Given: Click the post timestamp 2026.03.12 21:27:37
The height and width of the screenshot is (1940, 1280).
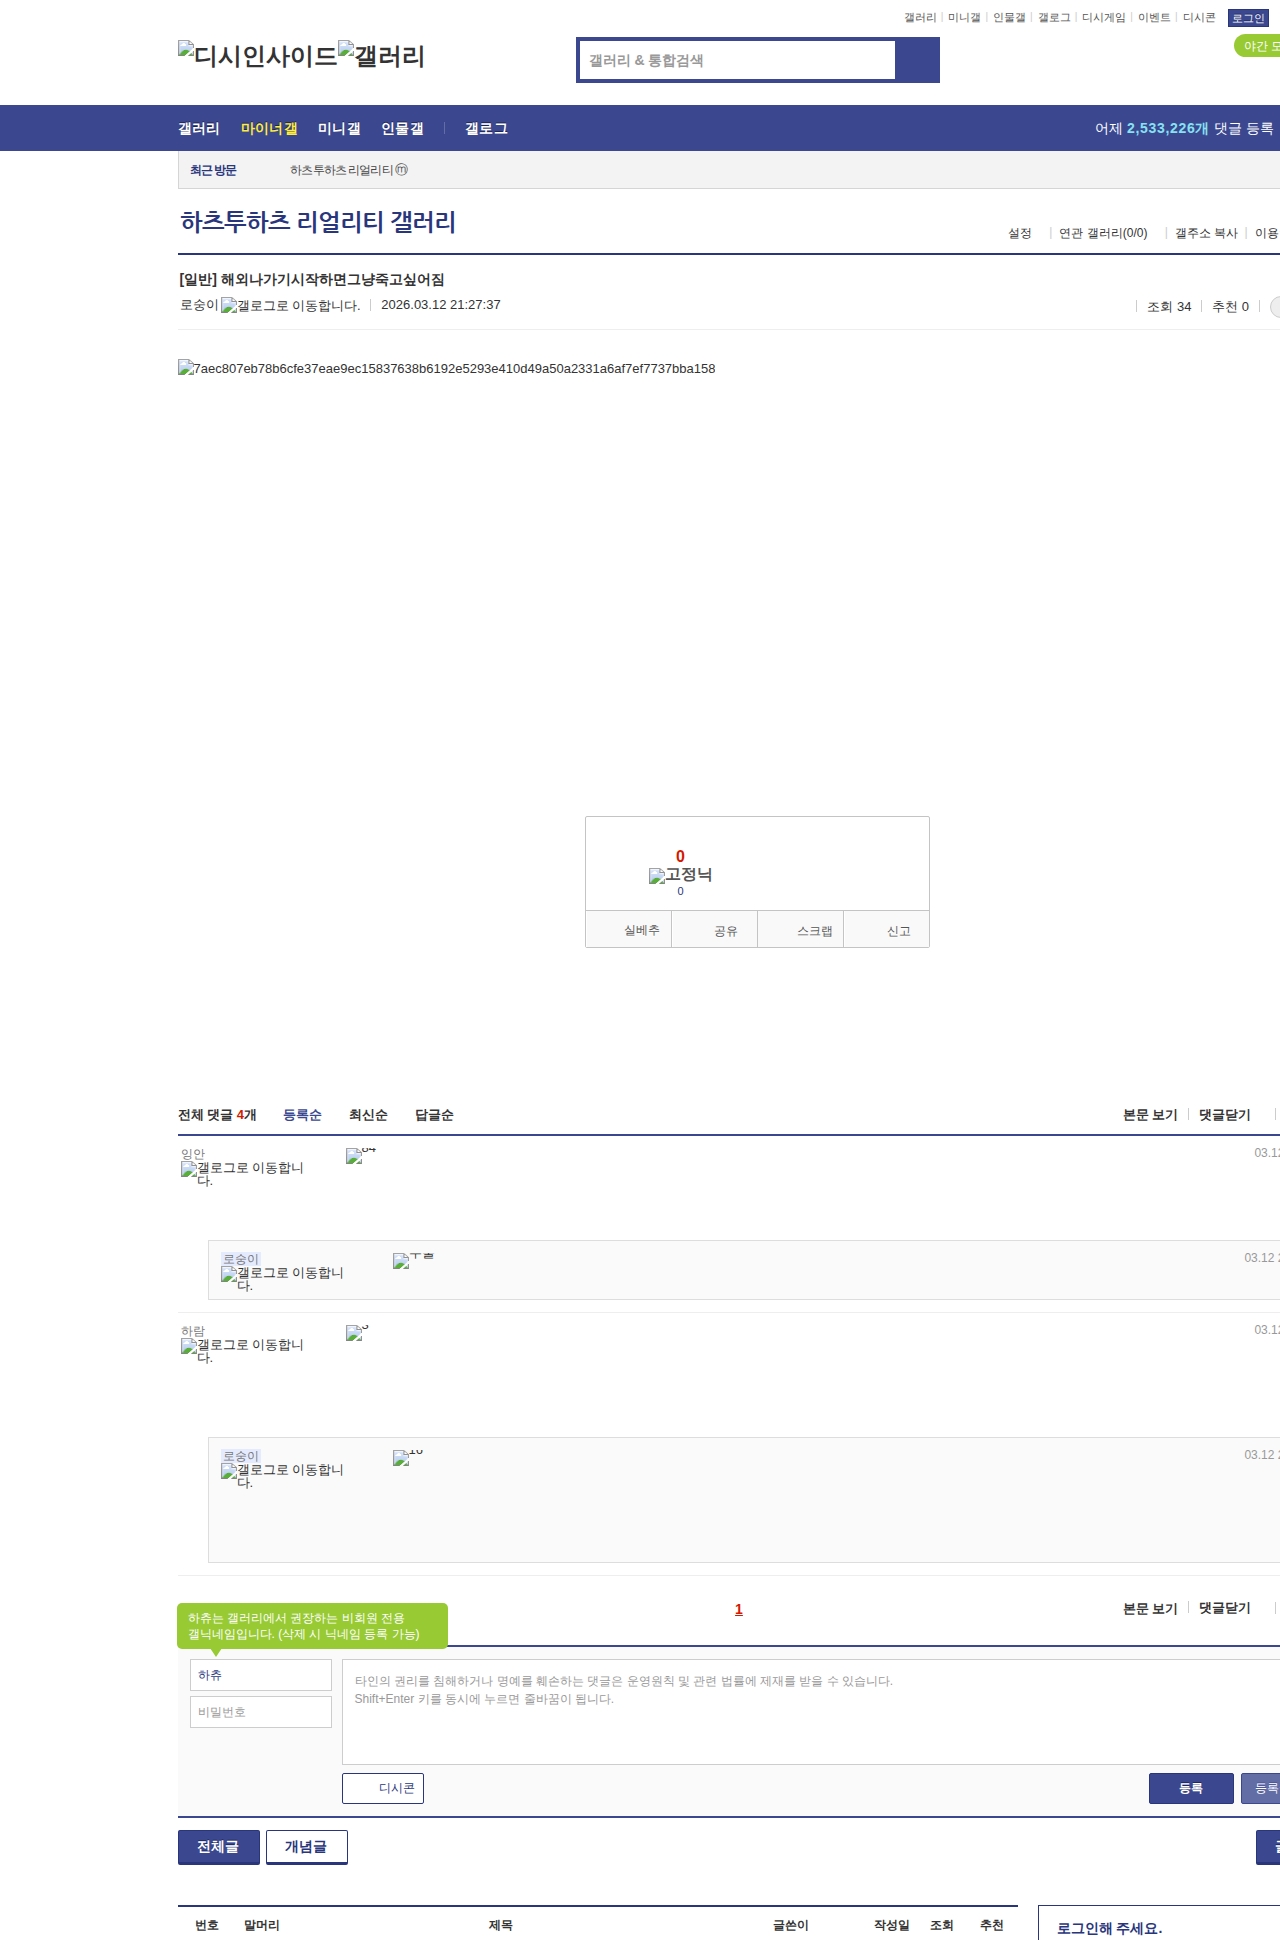Looking at the screenshot, I should [441, 305].
